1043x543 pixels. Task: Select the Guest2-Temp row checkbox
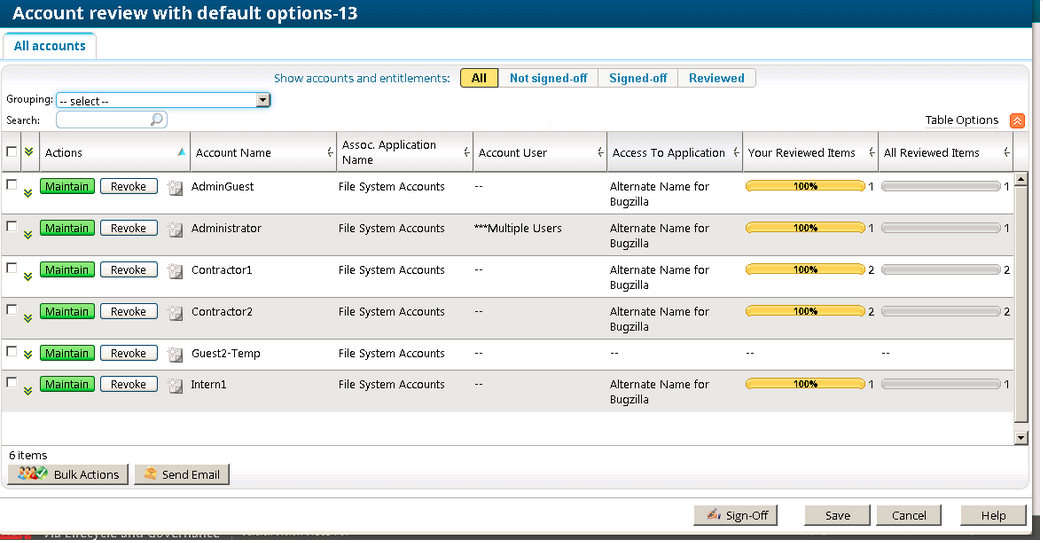click(12, 352)
